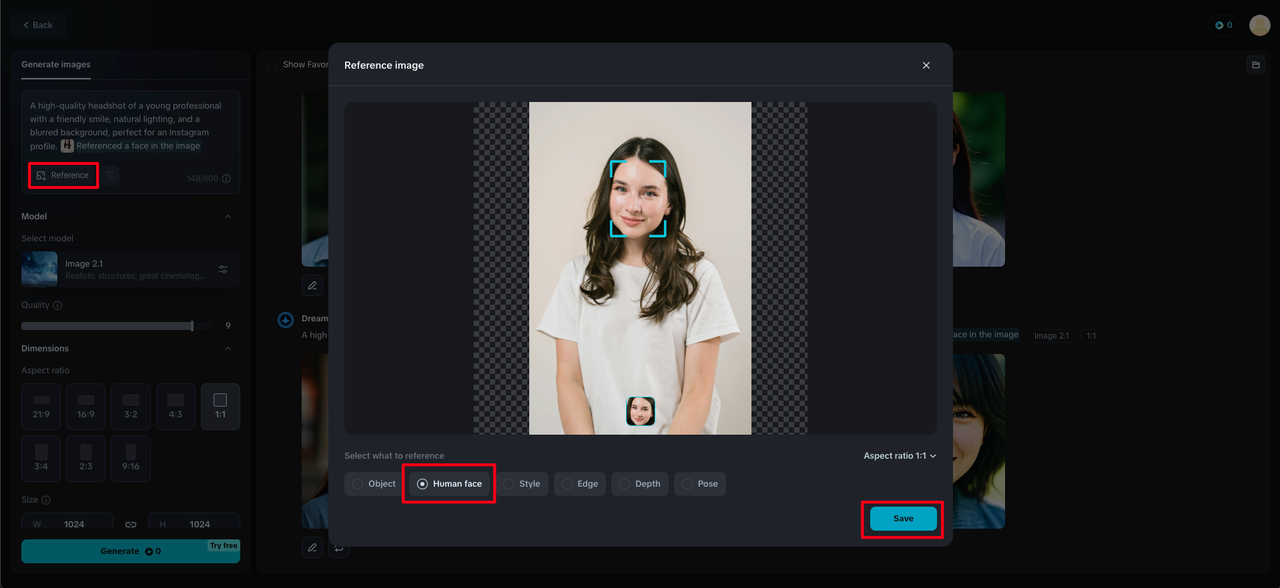Click the width input field
The height and width of the screenshot is (588, 1280).
[67, 523]
